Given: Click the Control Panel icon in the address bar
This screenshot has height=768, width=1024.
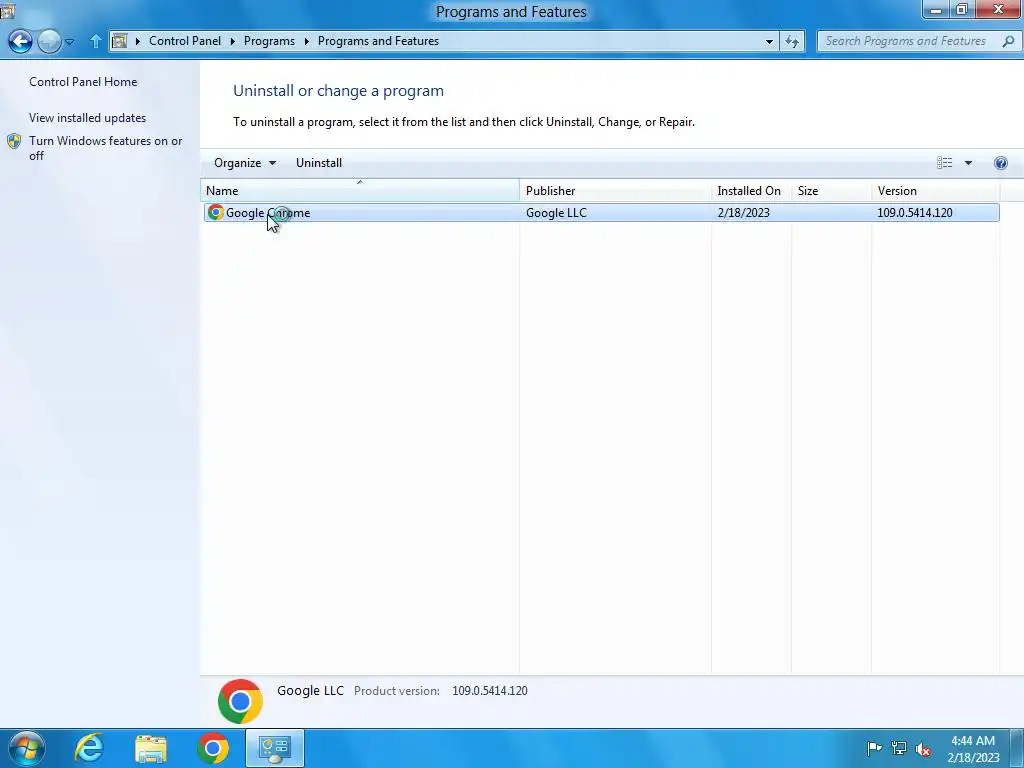Looking at the screenshot, I should [120, 41].
